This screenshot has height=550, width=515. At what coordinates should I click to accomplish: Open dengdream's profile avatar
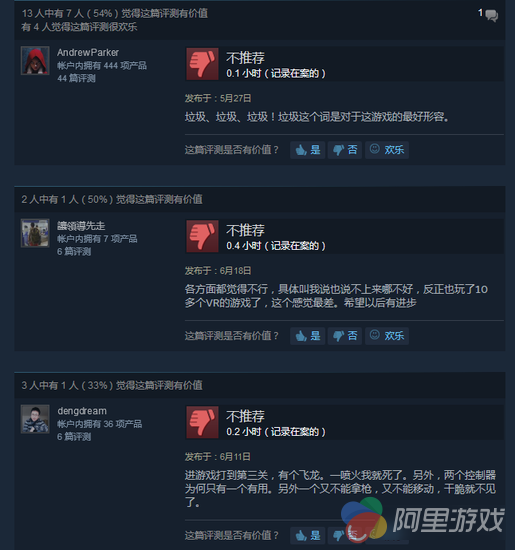[x=35, y=419]
